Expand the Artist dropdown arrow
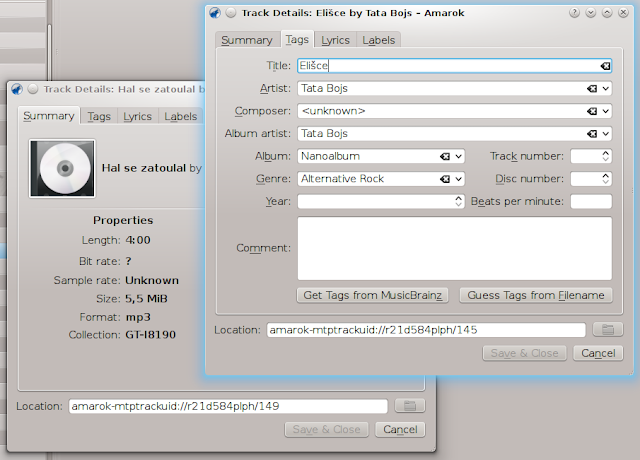Image resolution: width=640 pixels, height=460 pixels. [x=606, y=89]
